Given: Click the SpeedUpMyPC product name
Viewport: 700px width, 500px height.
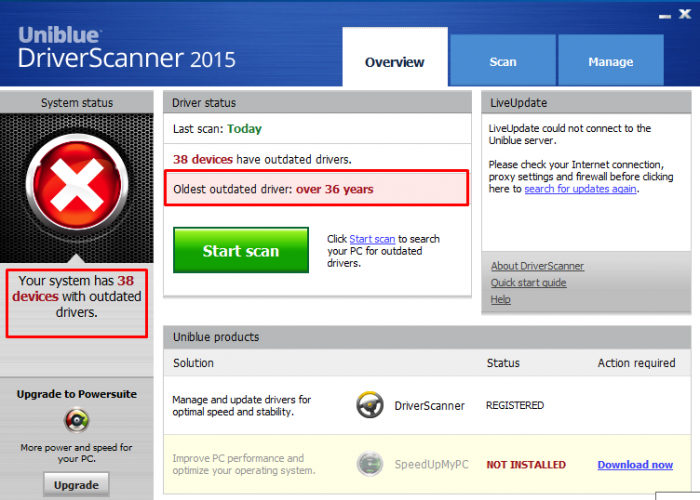Looking at the screenshot, I should (x=431, y=465).
